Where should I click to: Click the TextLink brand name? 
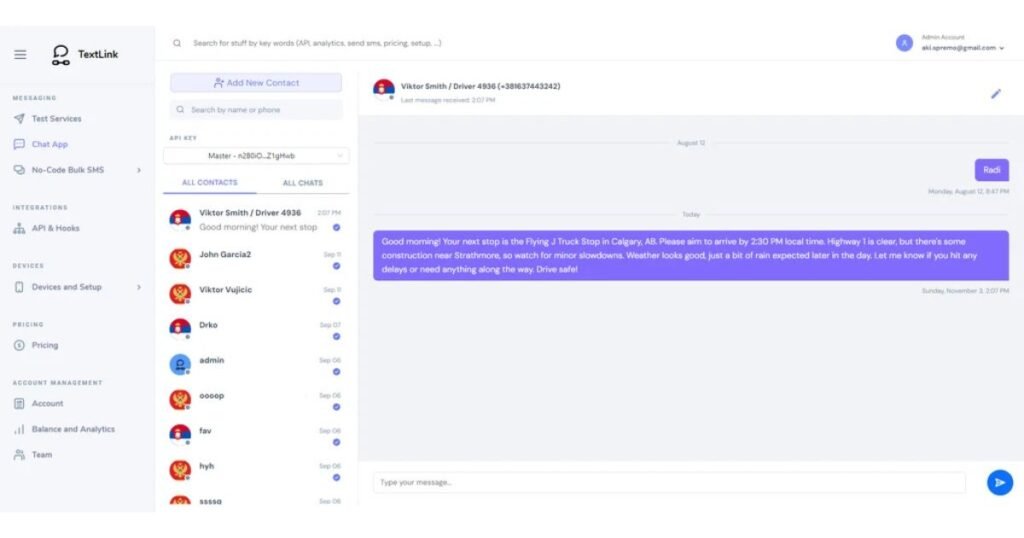[x=98, y=54]
